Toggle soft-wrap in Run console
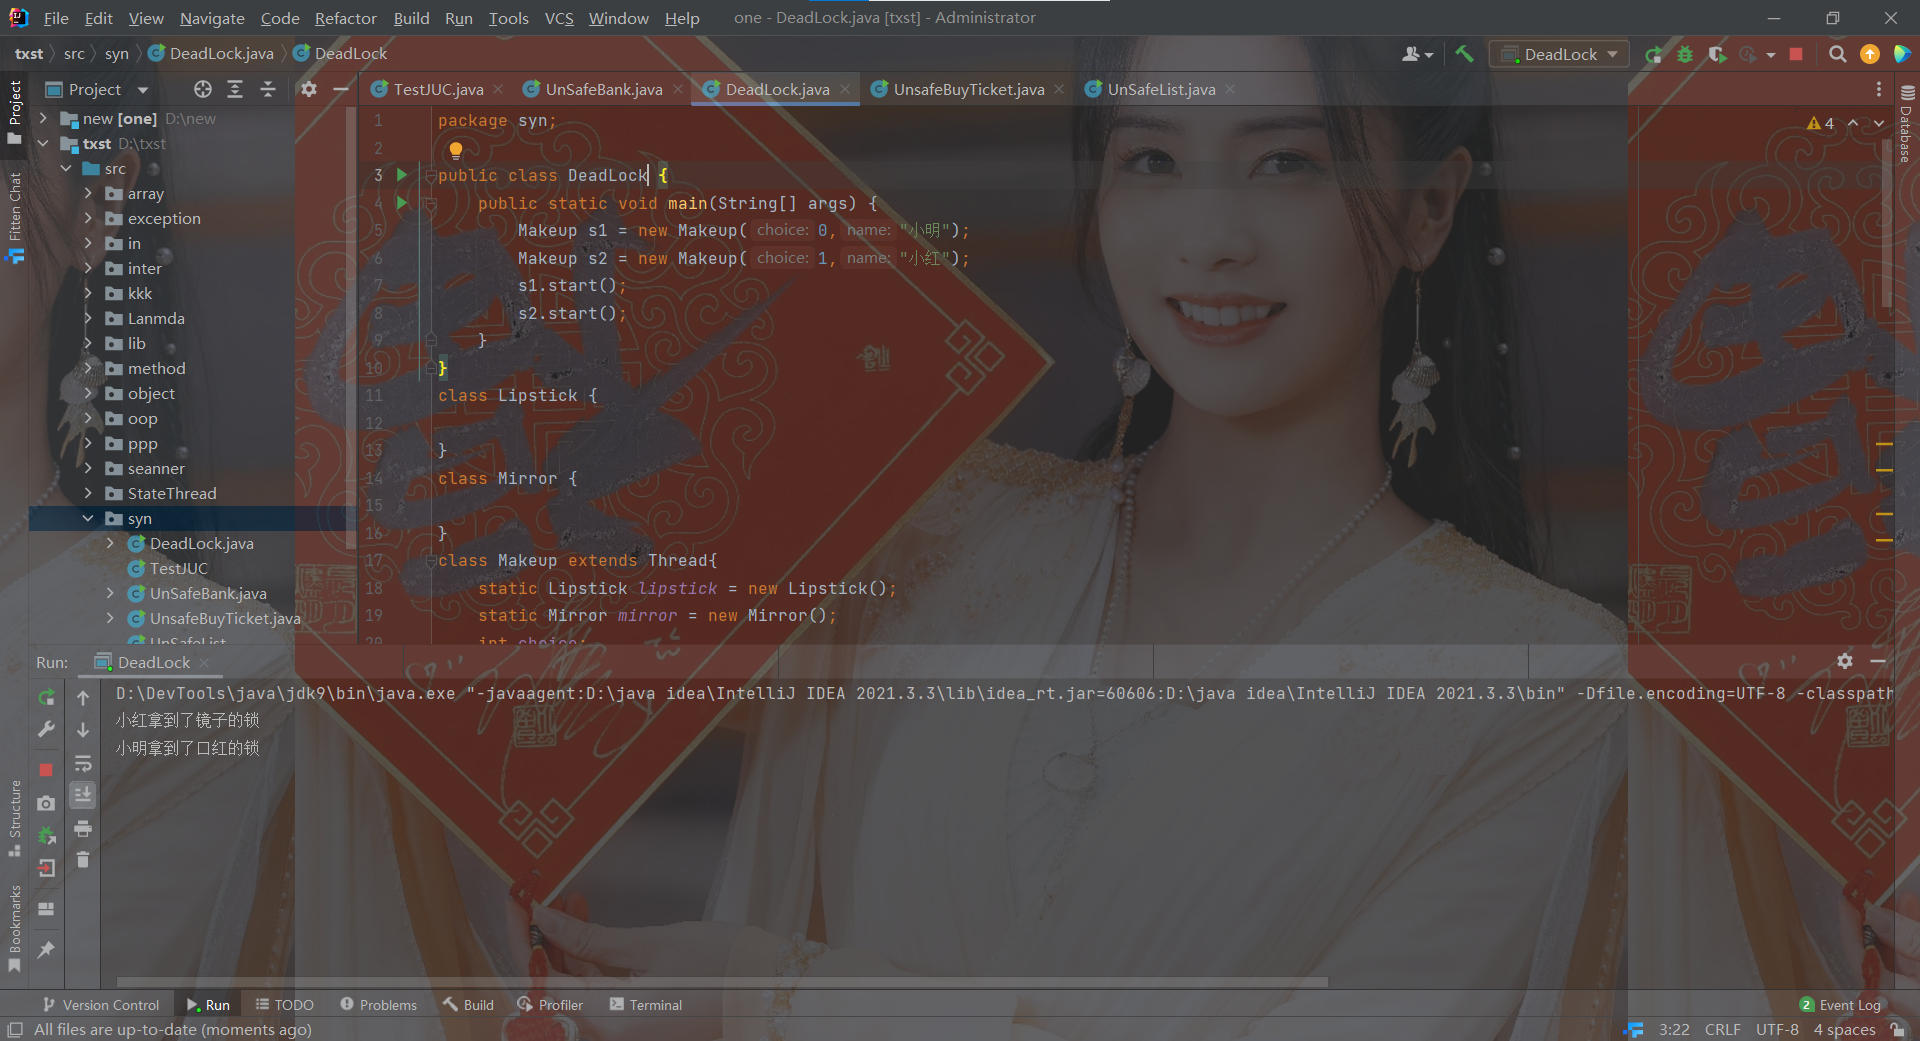1920x1041 pixels. tap(83, 764)
